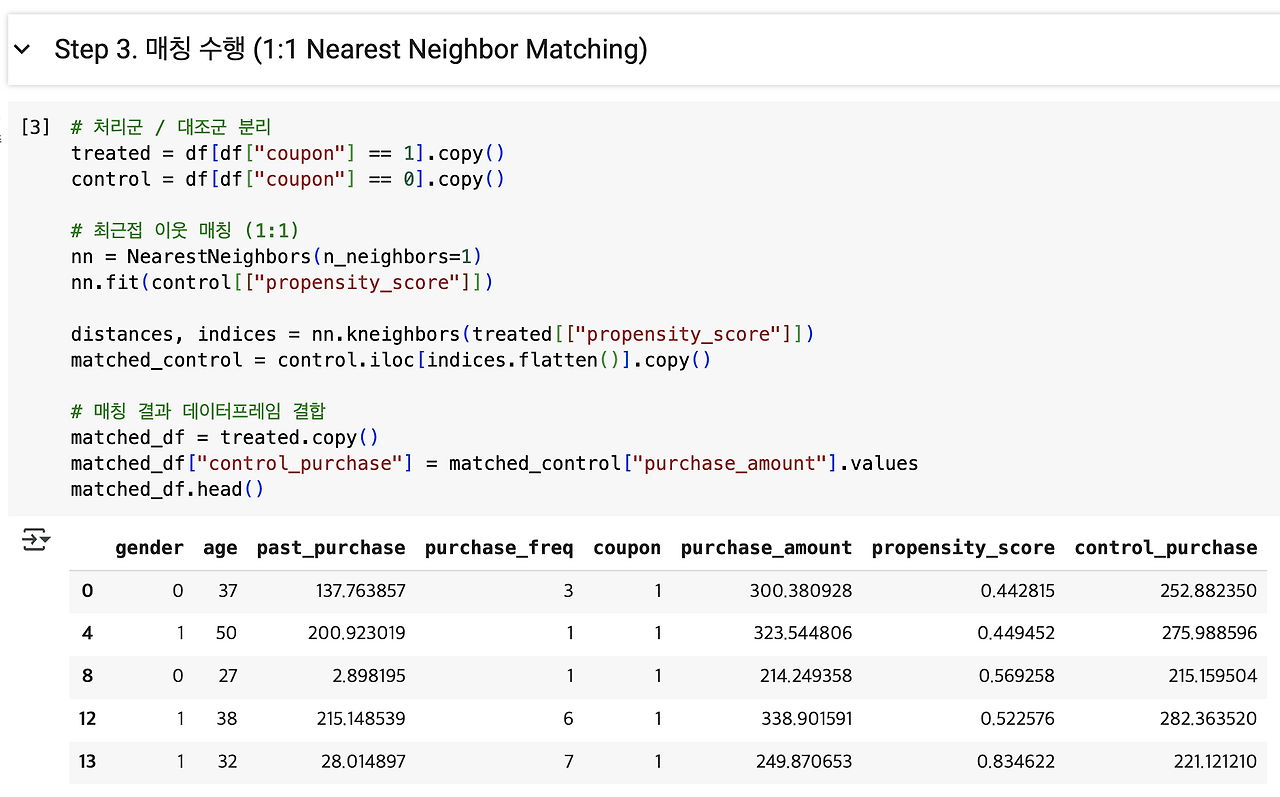Click the past_purchase value 2.898195
This screenshot has height=797, width=1280.
(369, 676)
